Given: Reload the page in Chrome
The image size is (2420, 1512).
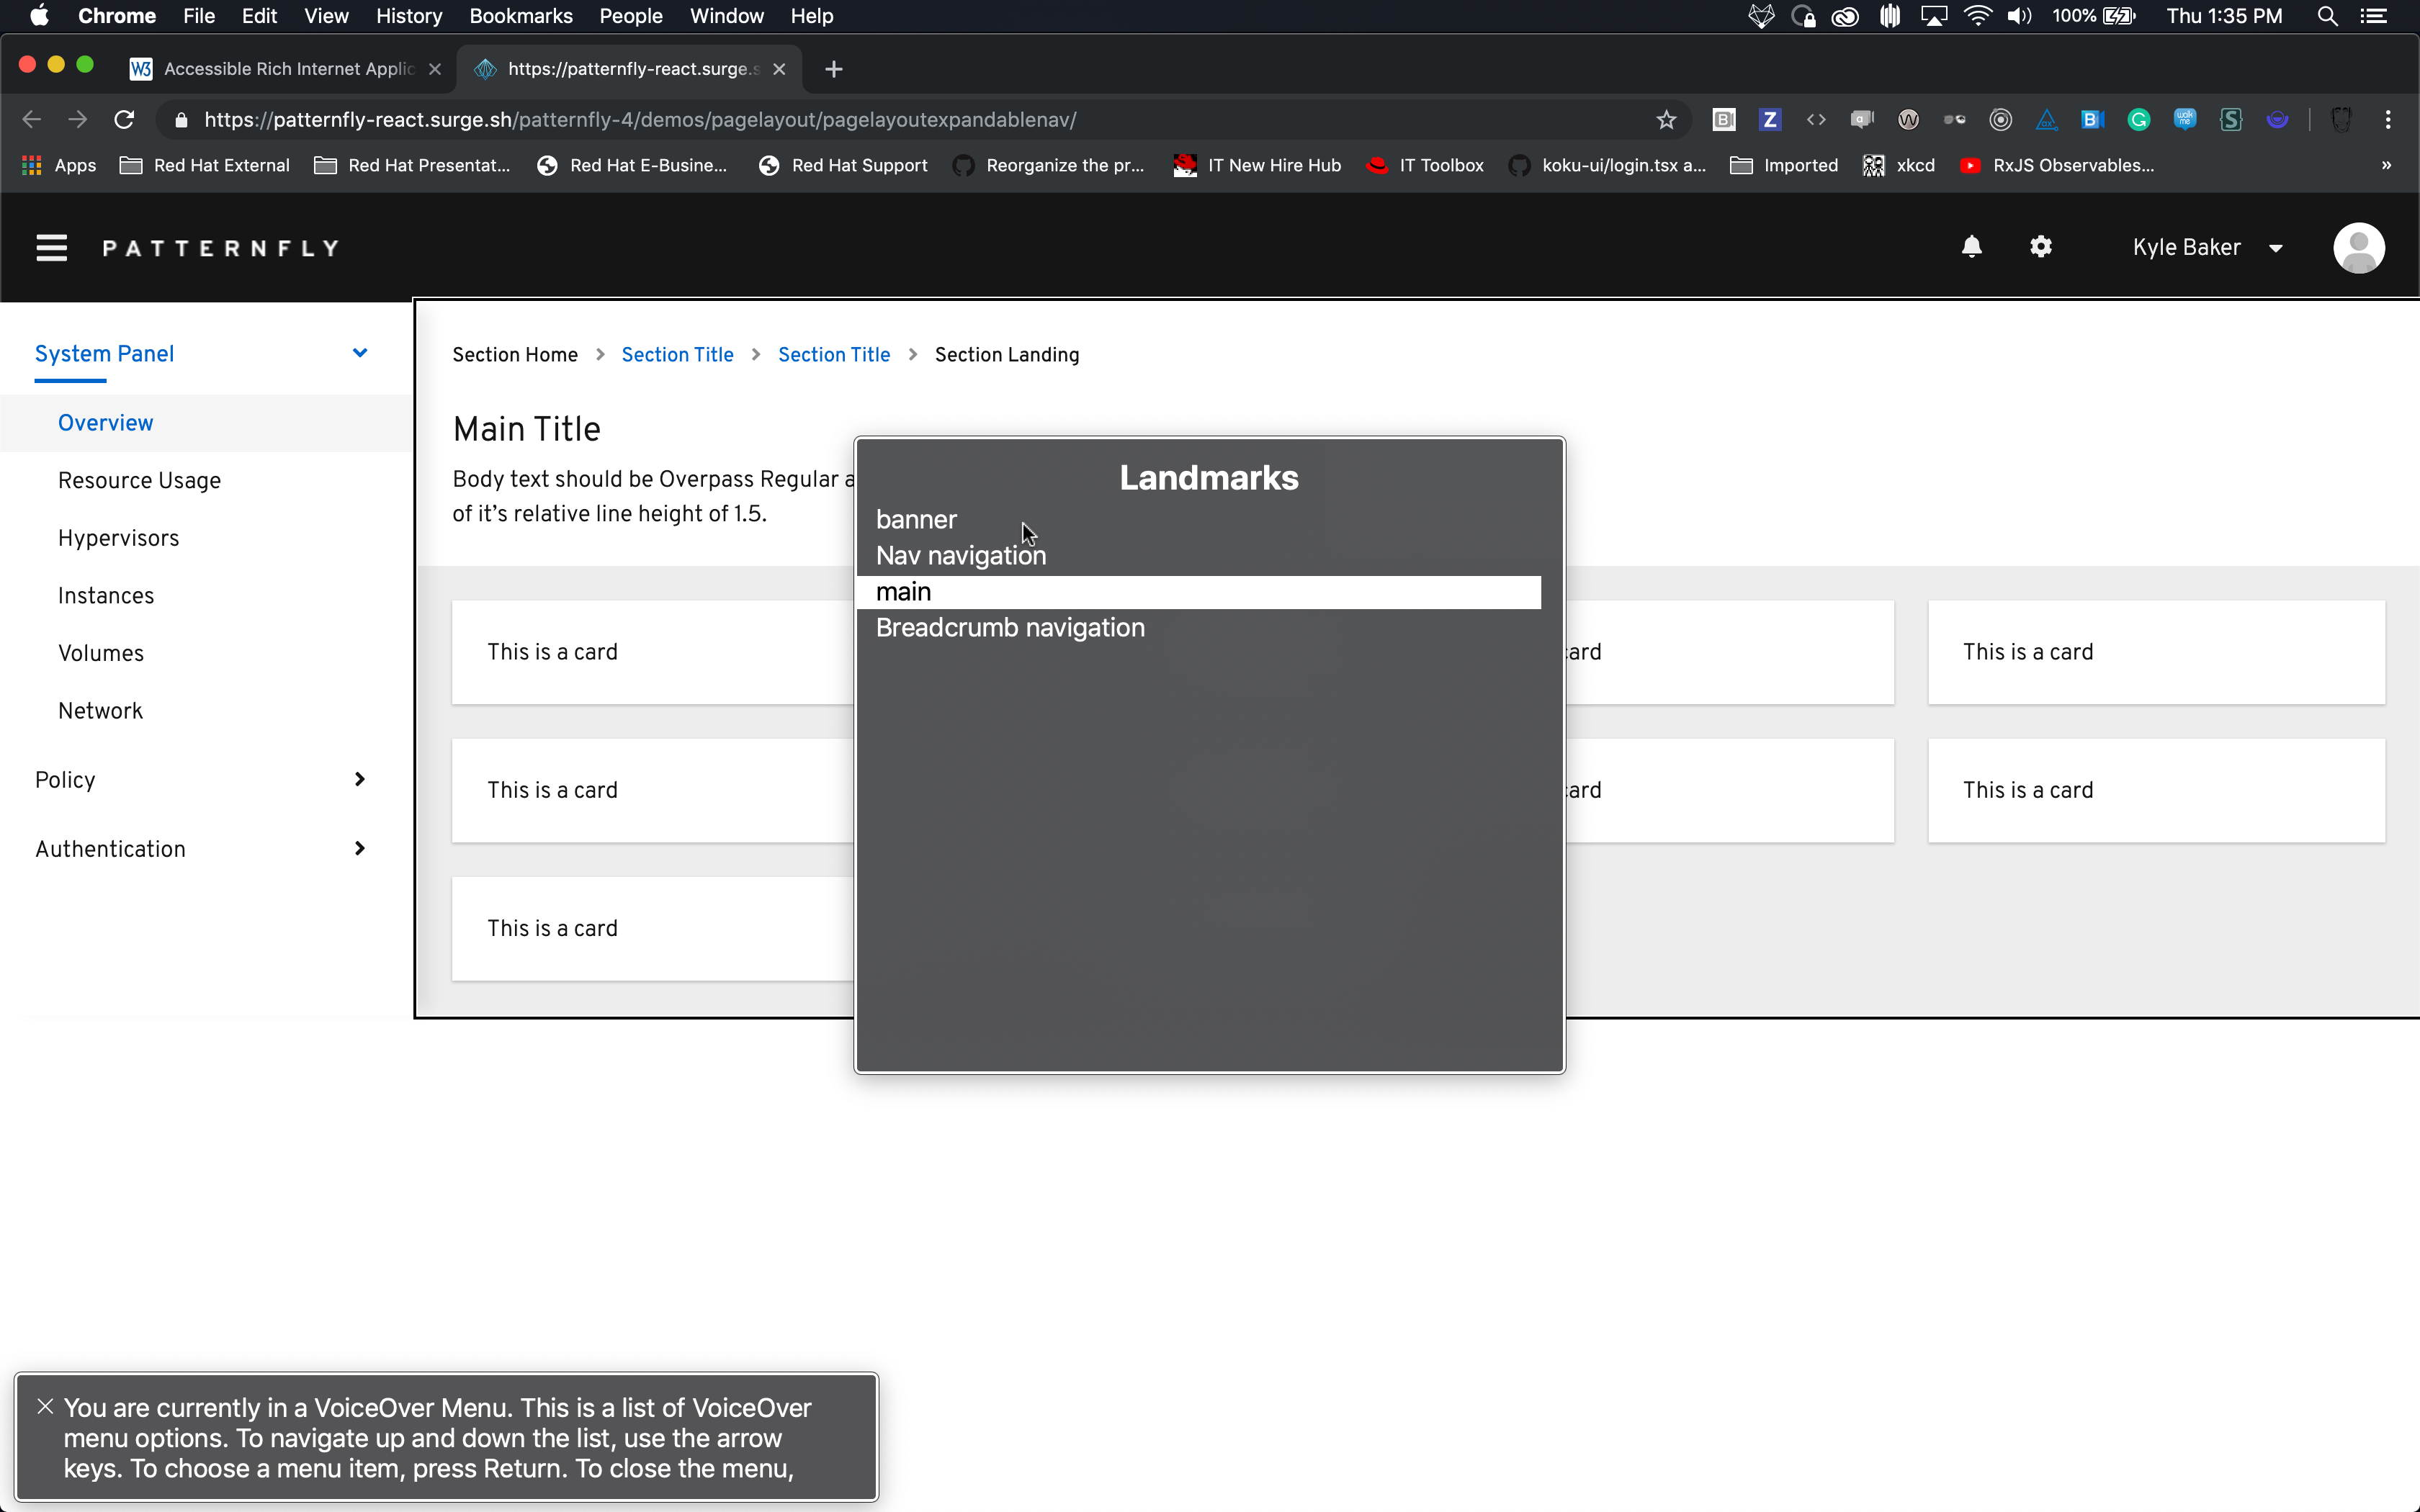Looking at the screenshot, I should pyautogui.click(x=124, y=120).
